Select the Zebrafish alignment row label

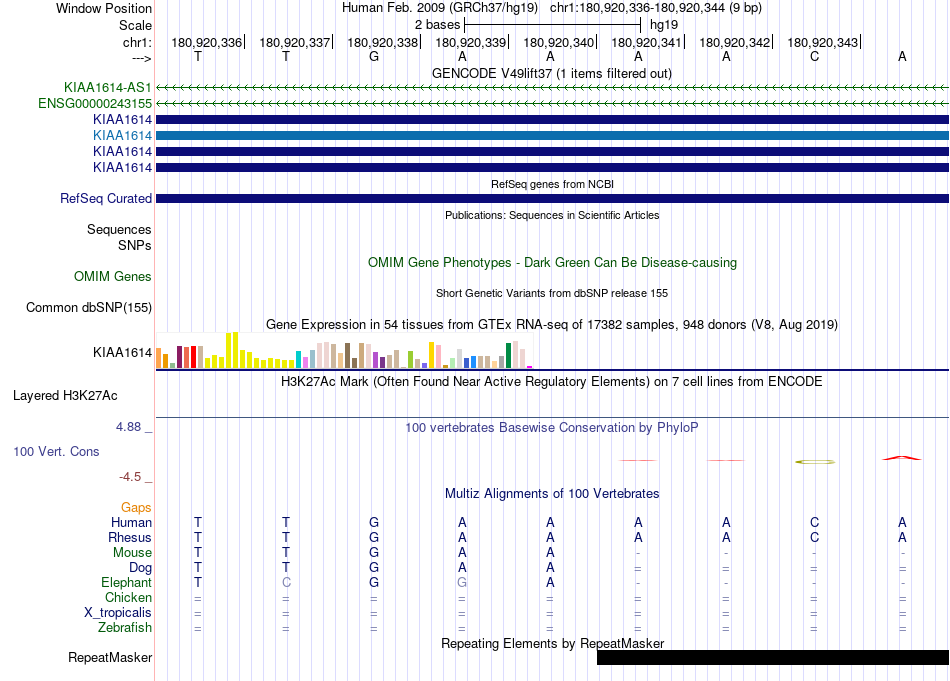click(125, 628)
